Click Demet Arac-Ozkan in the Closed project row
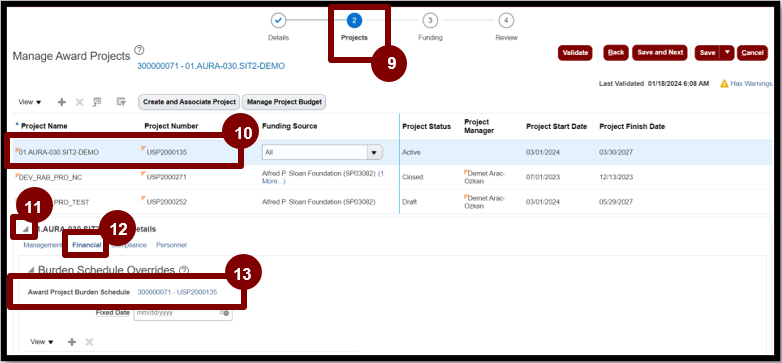The width and height of the screenshot is (782, 363). pos(484,177)
